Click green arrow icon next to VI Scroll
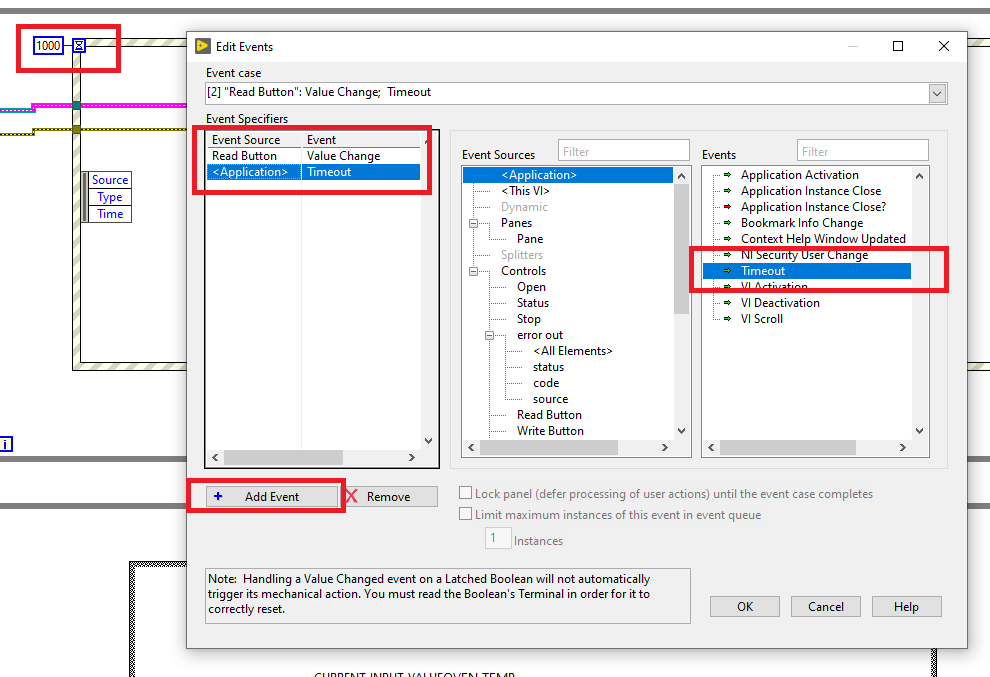Viewport: 990px width, 677px height. click(x=727, y=318)
